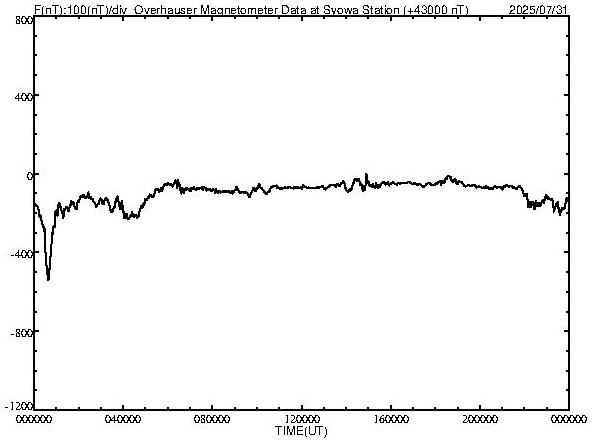Click the 080000 time axis label
Screen dimensions: 592x440
click(212, 419)
